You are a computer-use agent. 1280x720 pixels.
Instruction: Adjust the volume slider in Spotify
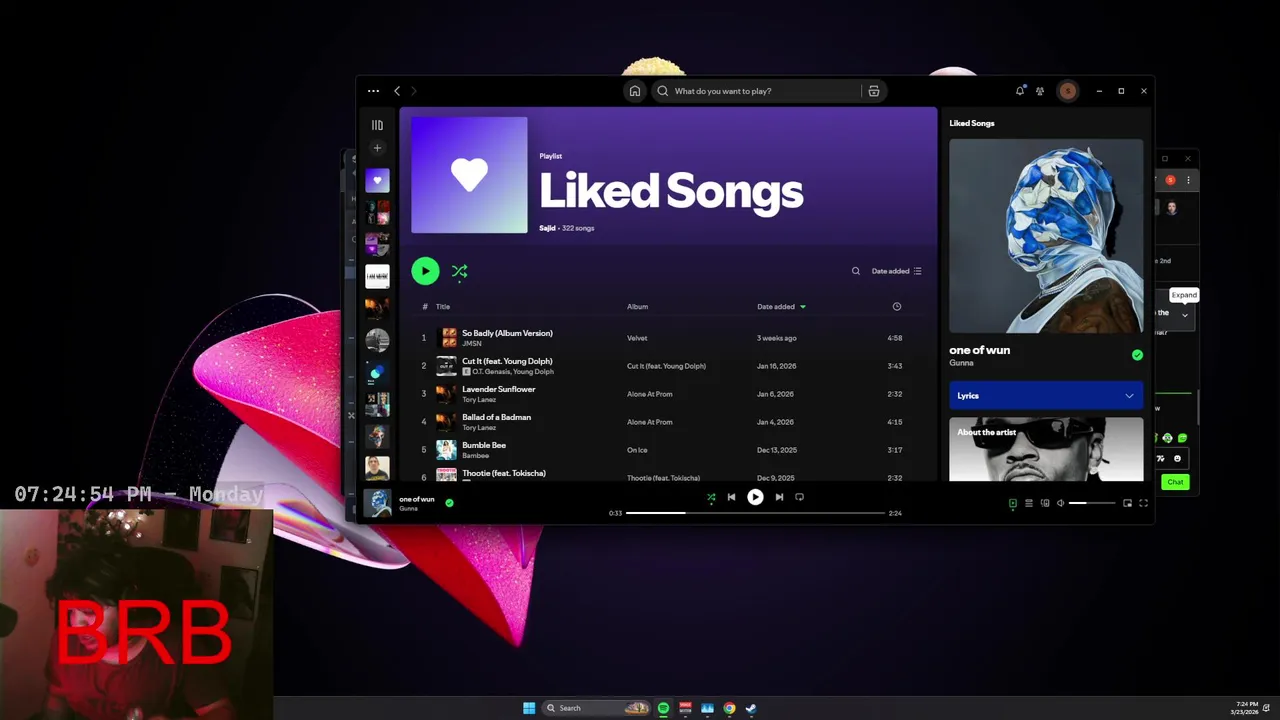pyautogui.click(x=1092, y=503)
